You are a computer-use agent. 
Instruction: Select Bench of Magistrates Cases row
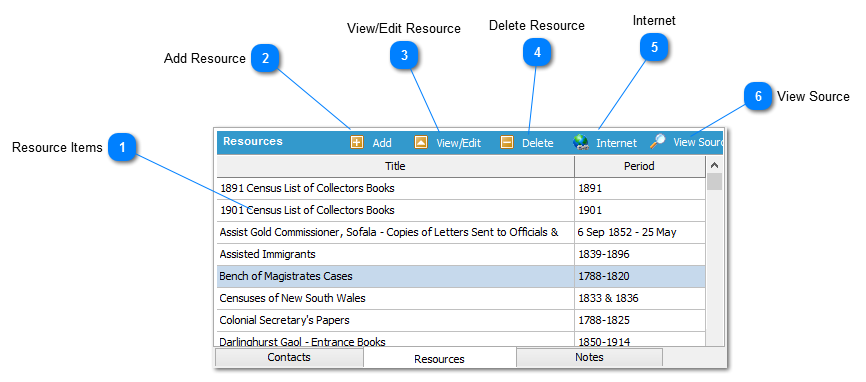coord(395,276)
